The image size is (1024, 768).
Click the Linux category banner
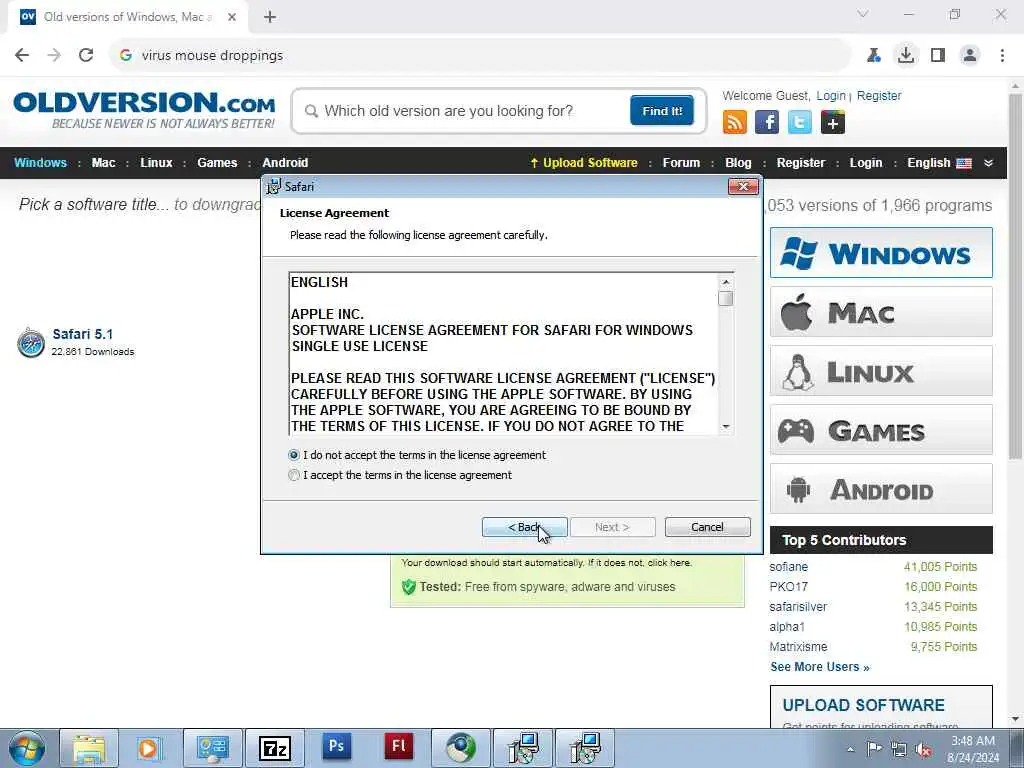click(881, 371)
